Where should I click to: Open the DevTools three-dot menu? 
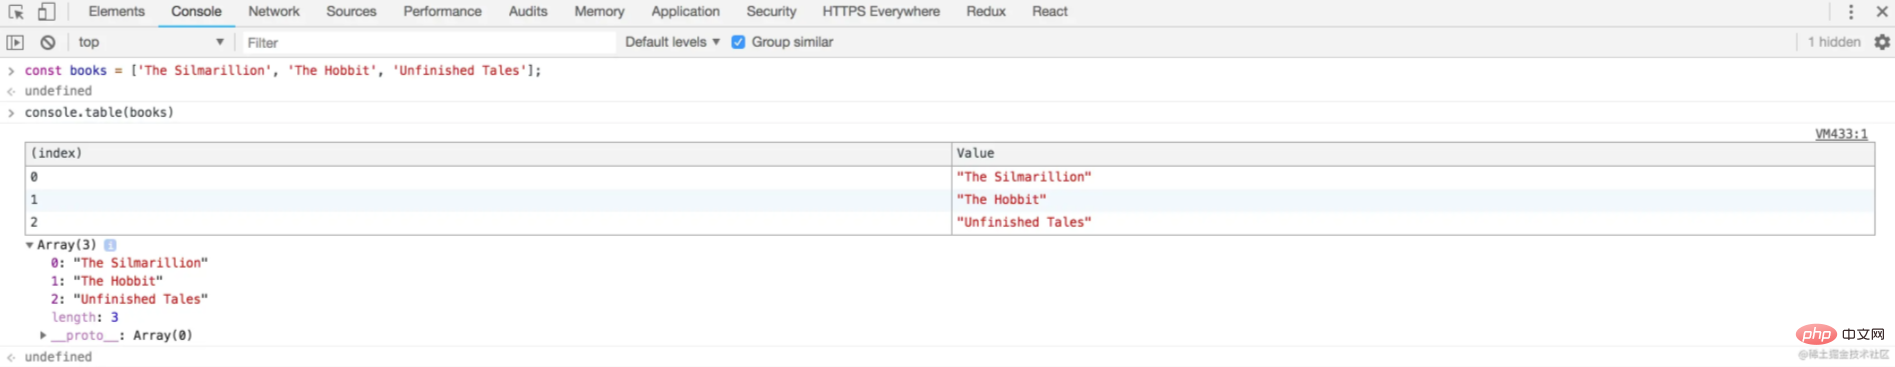[x=1850, y=12]
